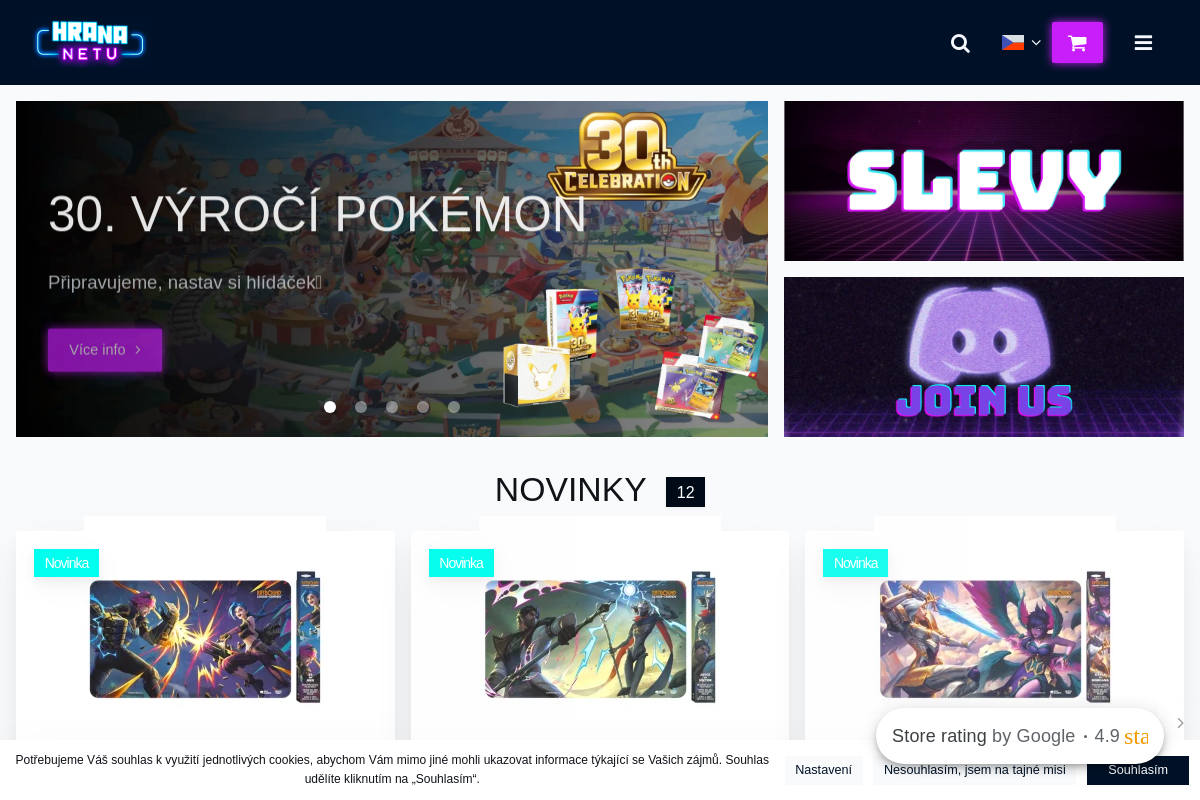Open the third playmat product with winged characters
This screenshot has width=1200, height=800.
coord(995,638)
